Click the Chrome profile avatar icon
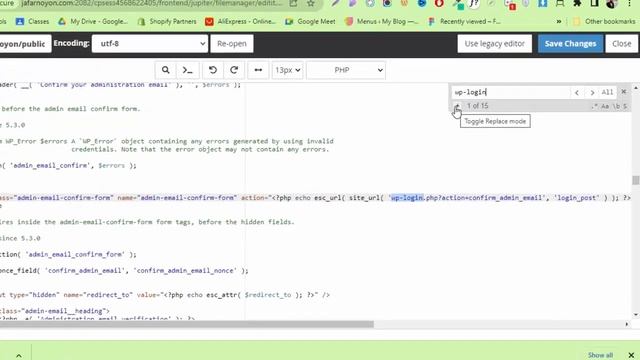This screenshot has height=360, width=640. (611, 4)
